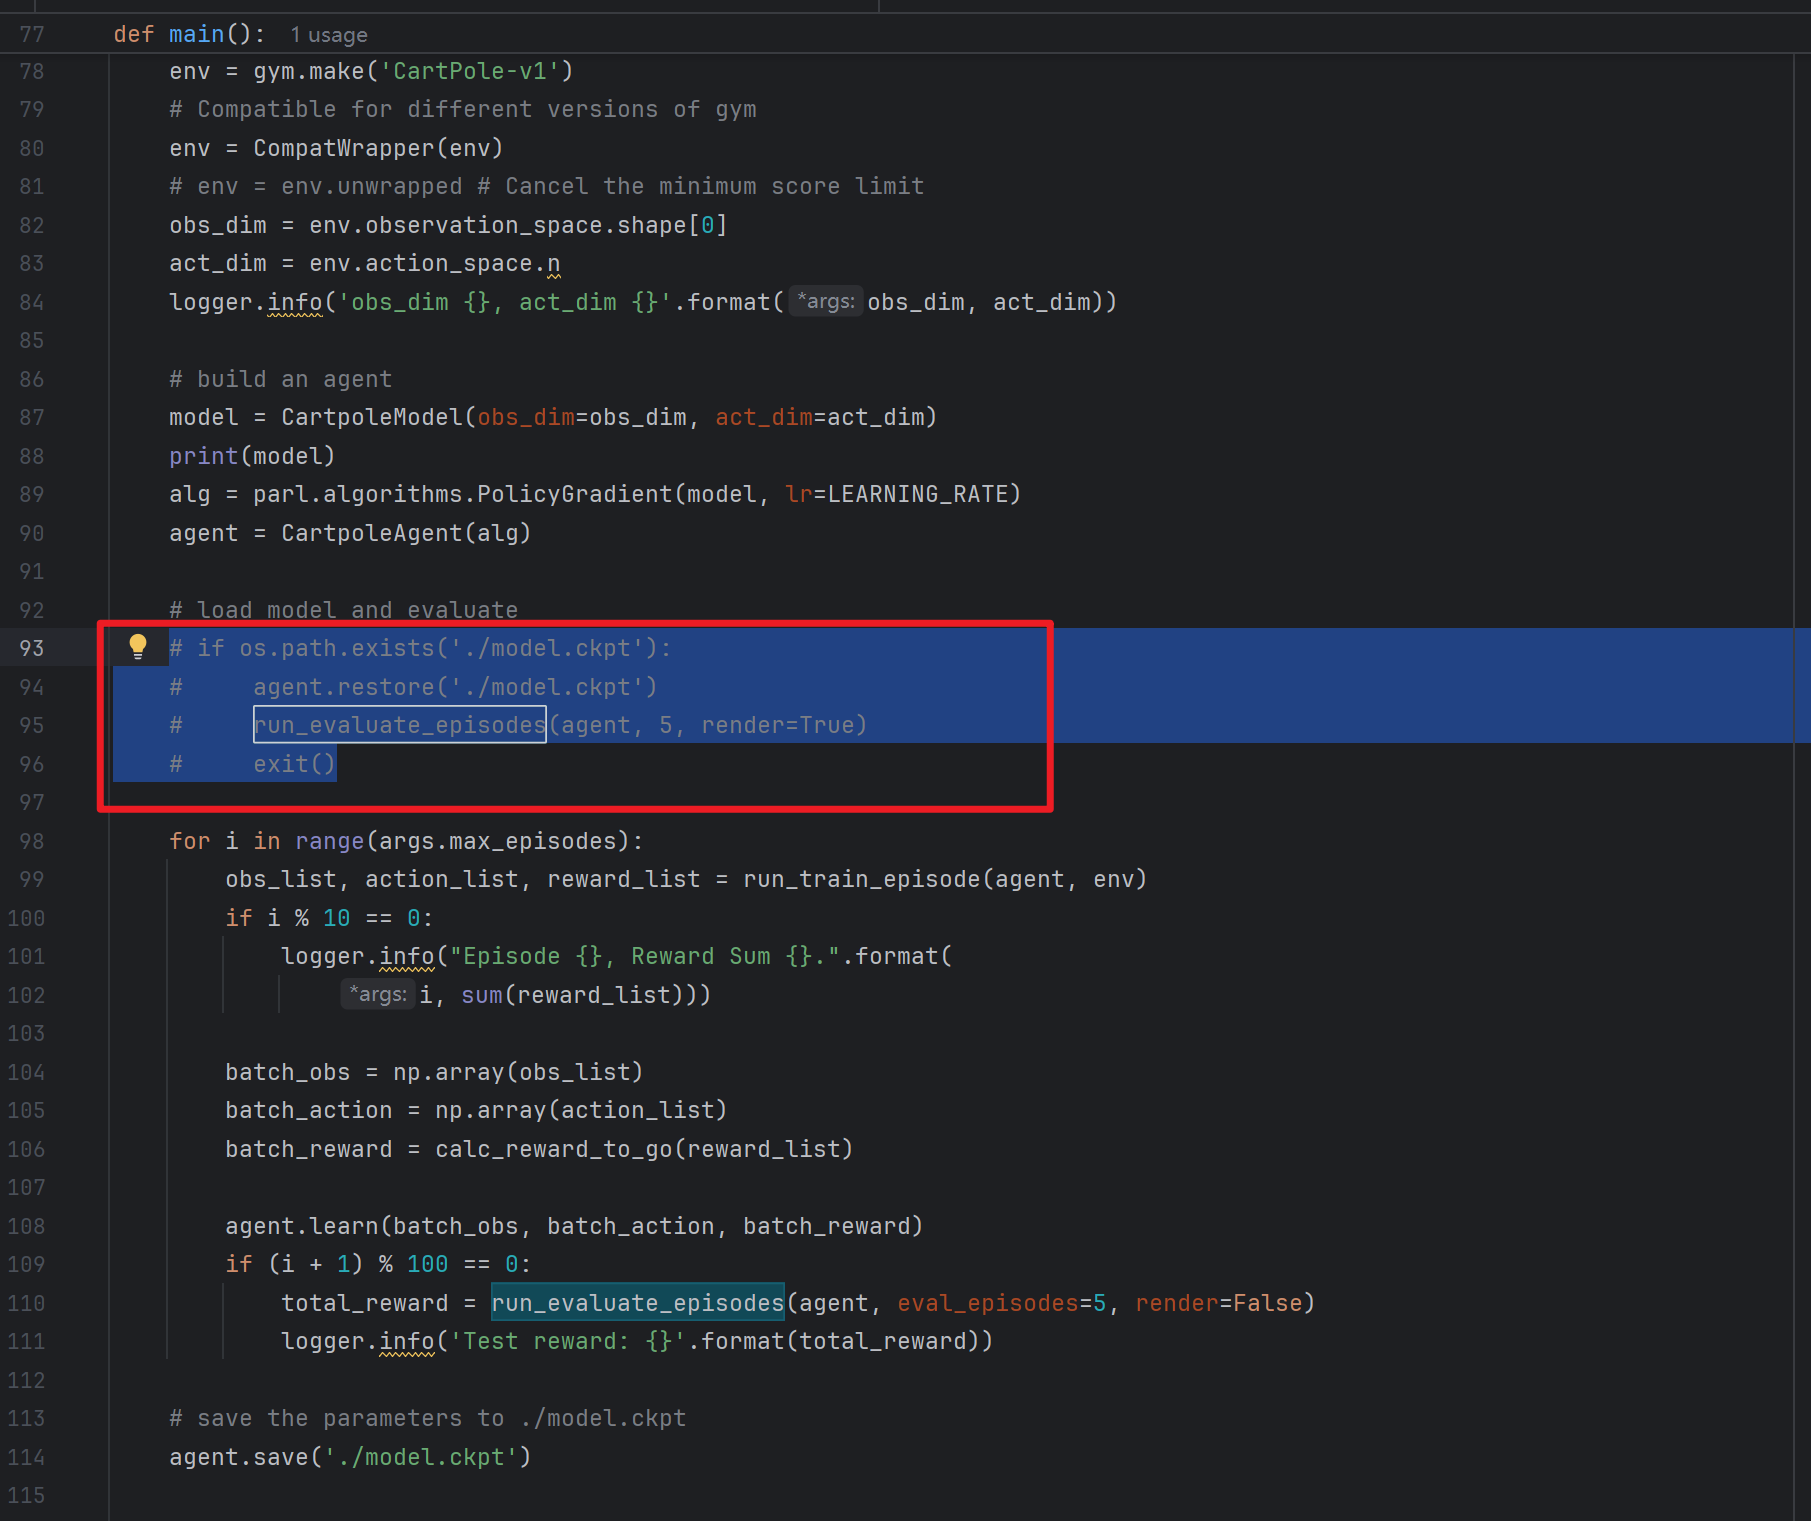Click the '# env = env.unwrapped' comment line
This screenshot has height=1521, width=1811.
(547, 186)
